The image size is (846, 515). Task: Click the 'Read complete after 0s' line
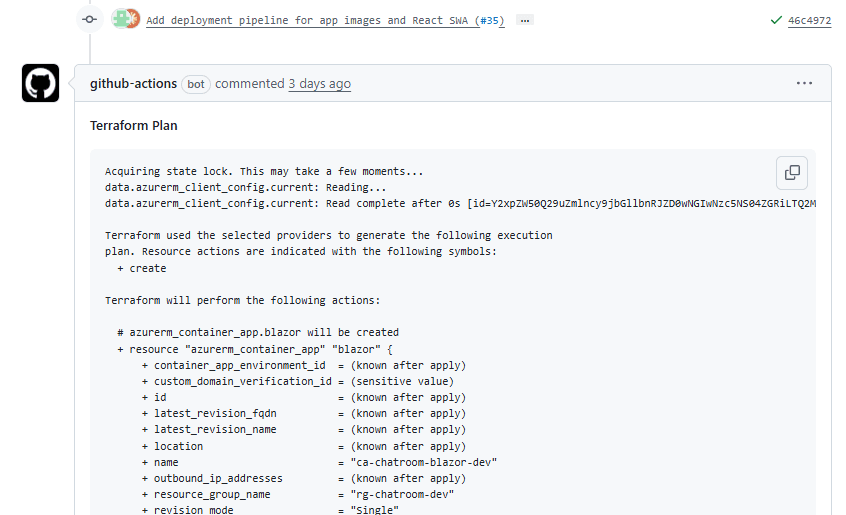coord(460,204)
